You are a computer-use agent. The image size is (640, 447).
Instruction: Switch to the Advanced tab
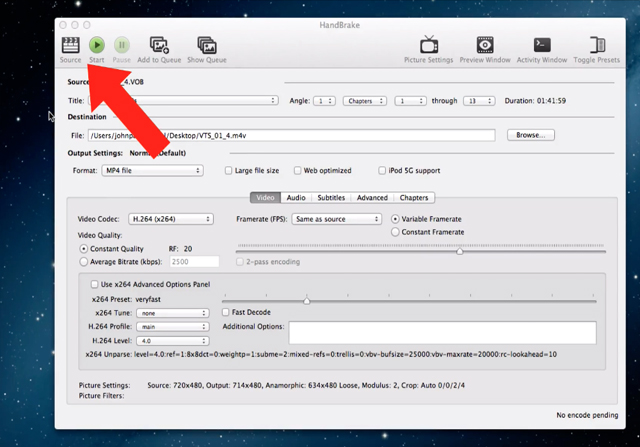372,198
